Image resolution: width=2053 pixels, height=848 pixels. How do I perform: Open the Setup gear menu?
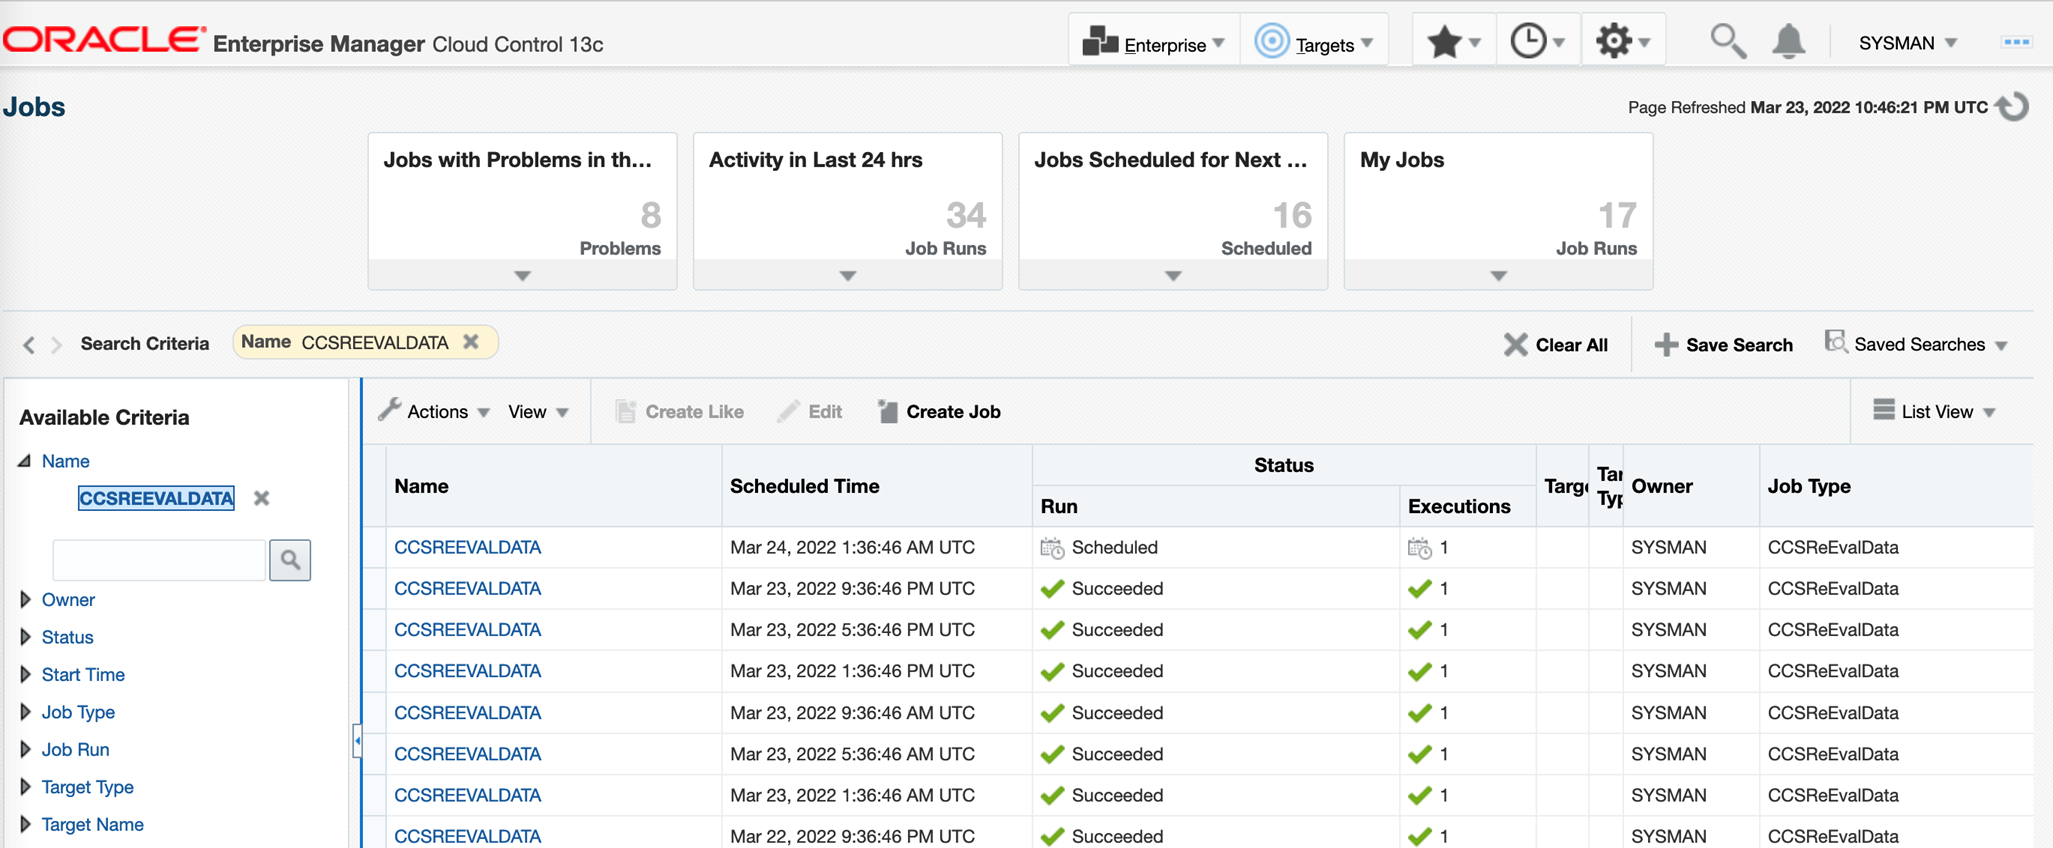pyautogui.click(x=1622, y=42)
